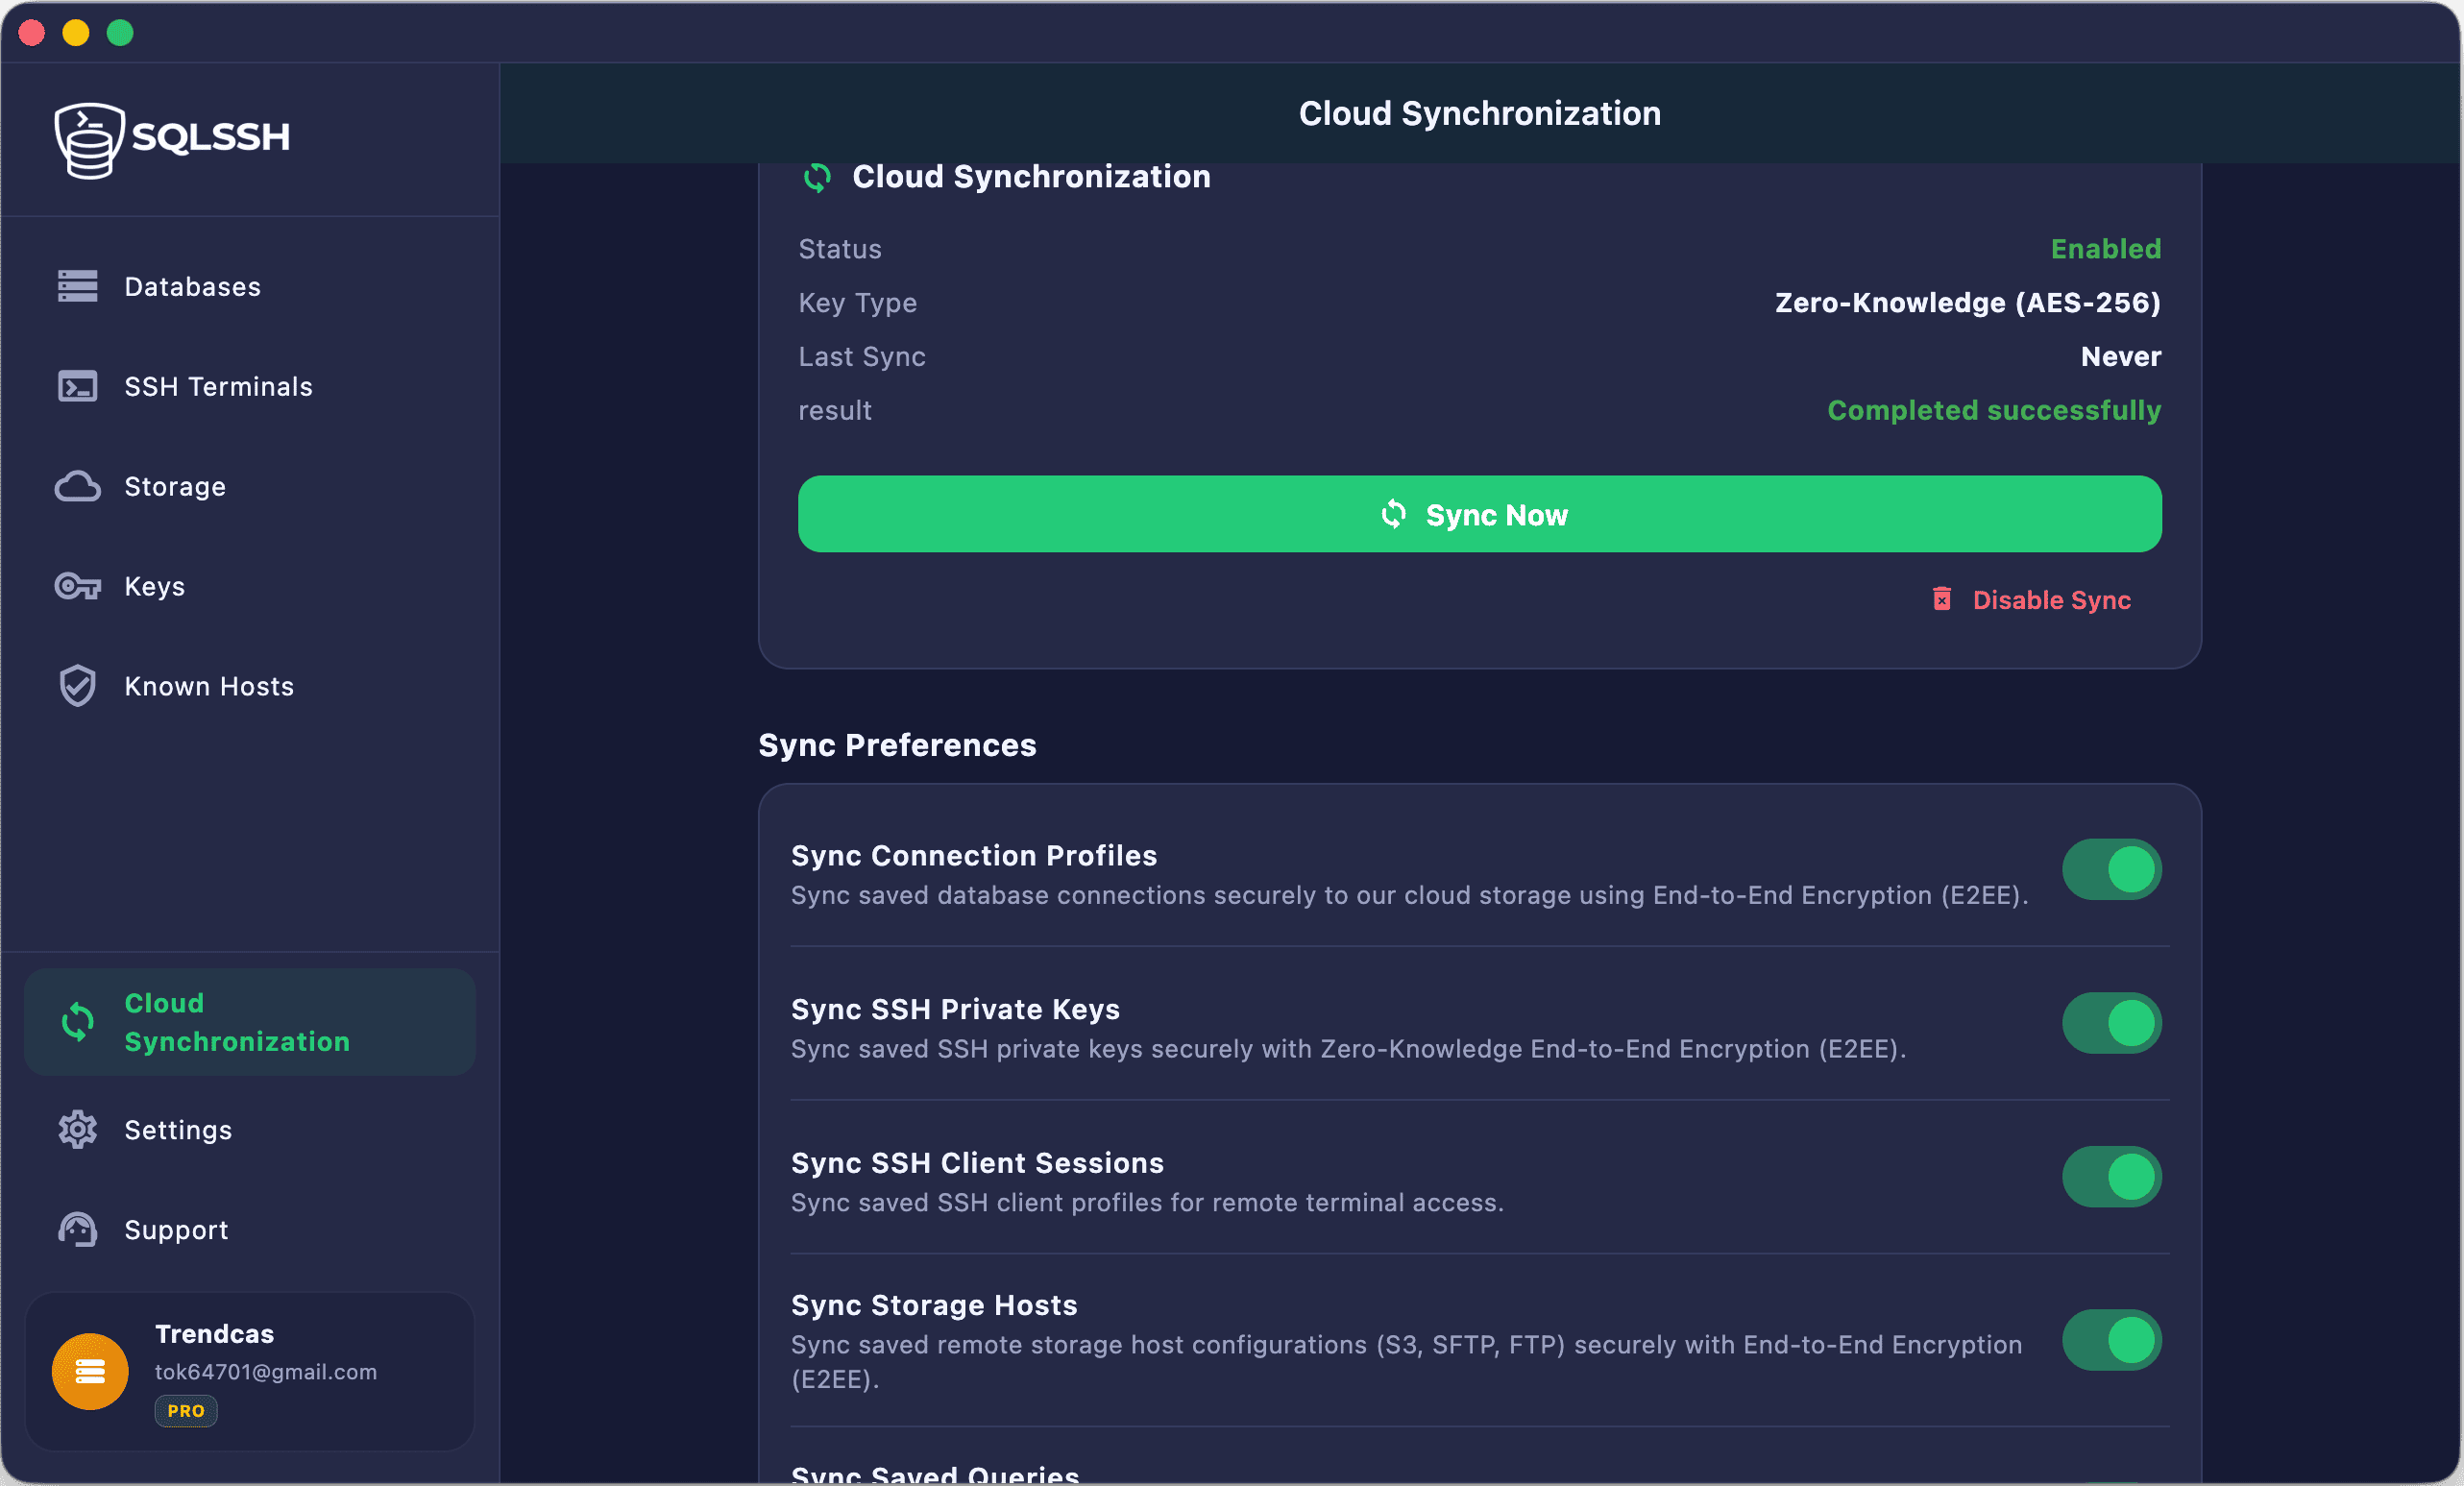
Task: Click the Never last sync value
Action: 2120,356
